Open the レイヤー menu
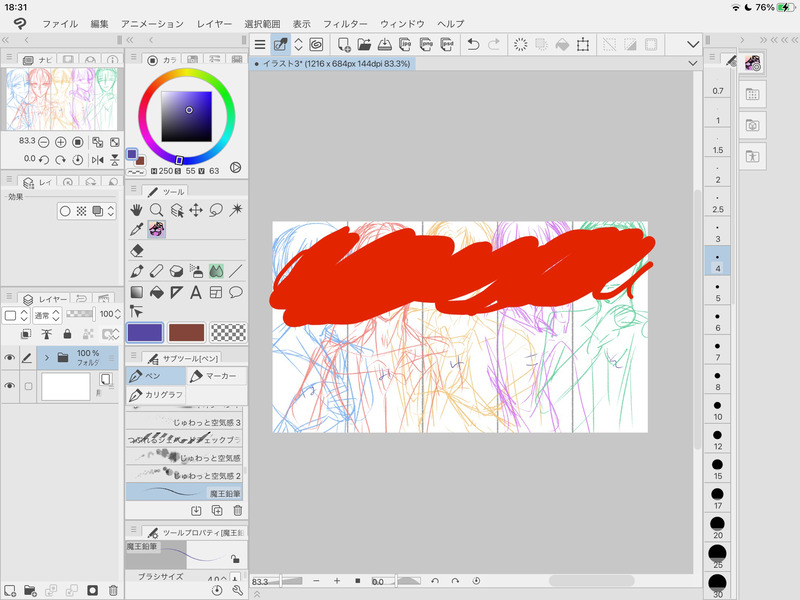This screenshot has height=600, width=800. (214, 23)
